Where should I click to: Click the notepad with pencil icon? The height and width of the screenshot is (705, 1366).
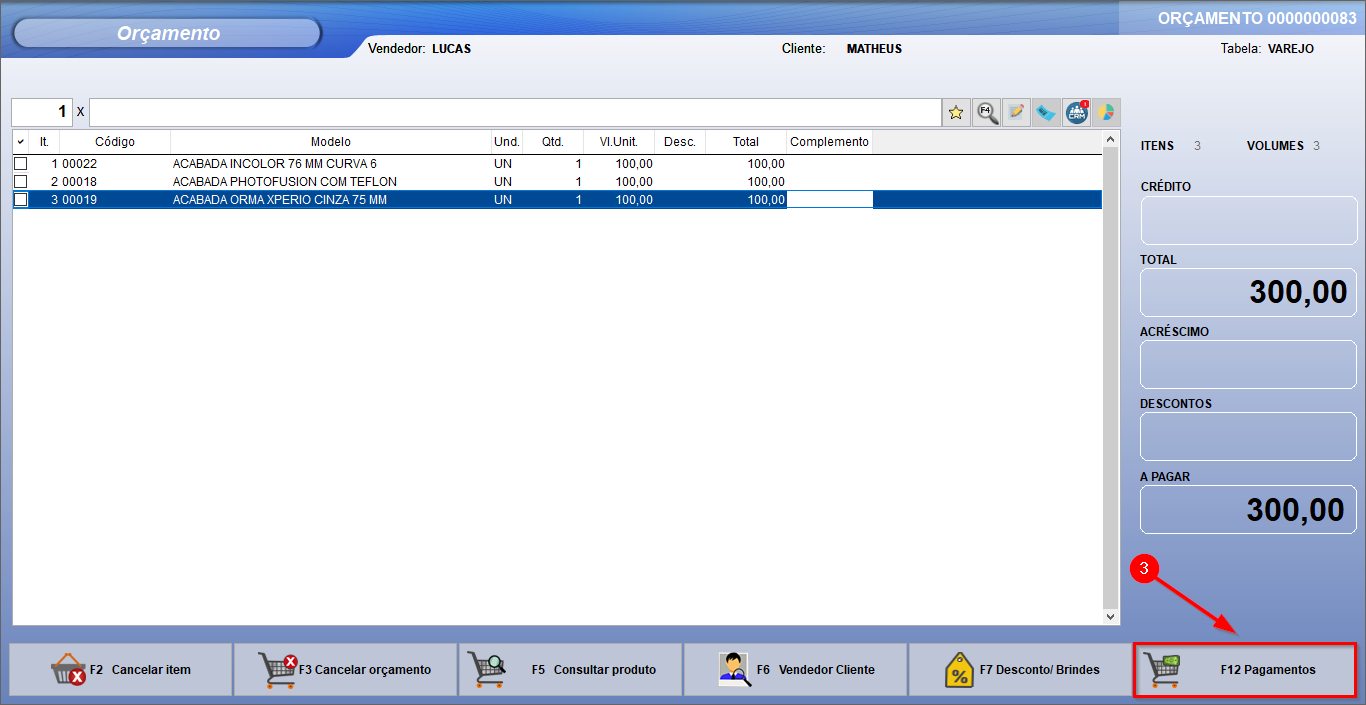[1017, 112]
